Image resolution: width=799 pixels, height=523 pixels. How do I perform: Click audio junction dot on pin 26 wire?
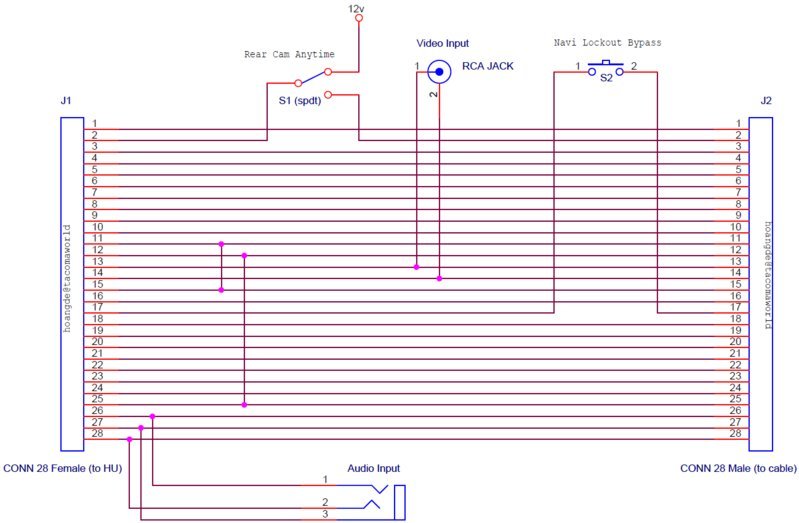pos(152,416)
